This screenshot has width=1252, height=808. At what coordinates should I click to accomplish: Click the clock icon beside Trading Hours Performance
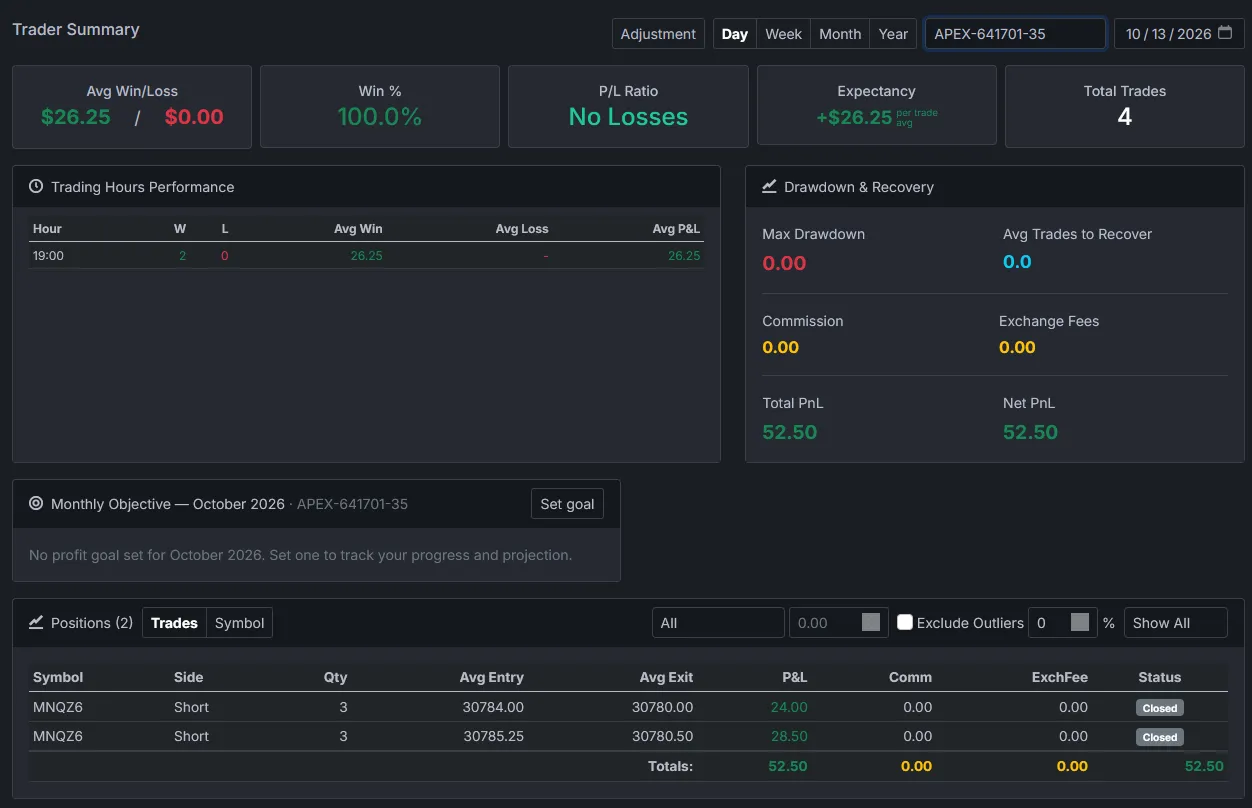[x=36, y=186]
